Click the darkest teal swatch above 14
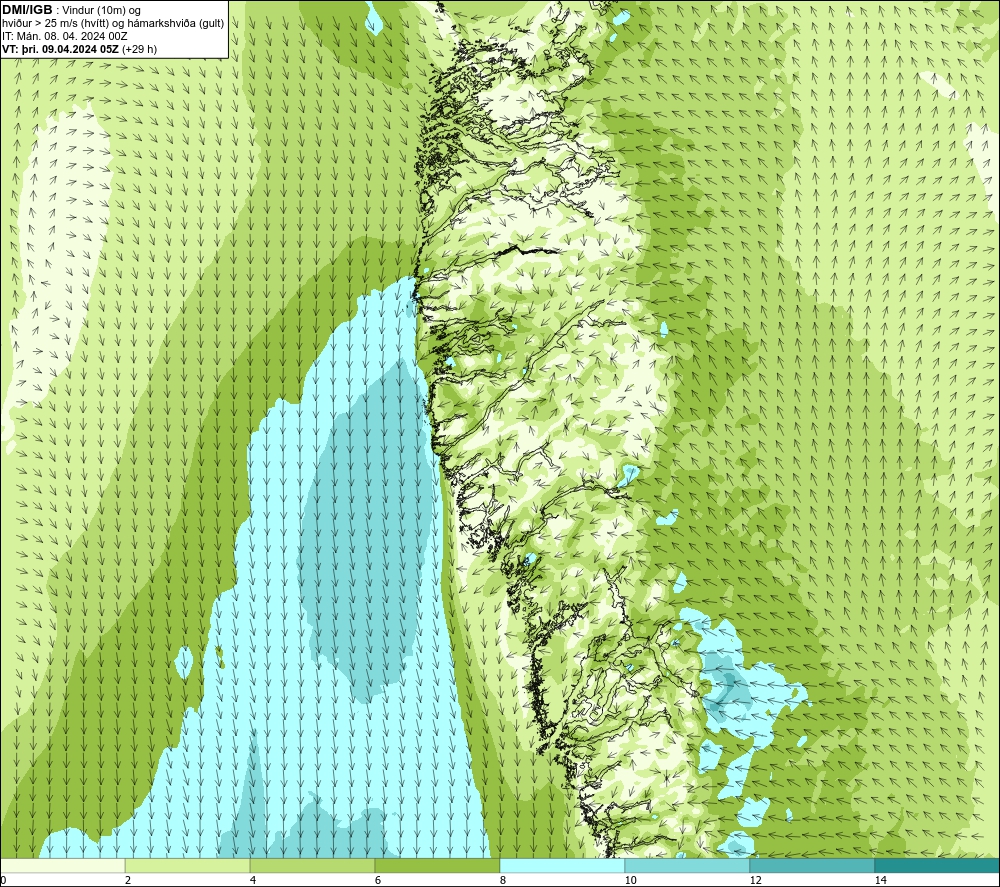Viewport: 1000px width, 887px height. [938, 865]
